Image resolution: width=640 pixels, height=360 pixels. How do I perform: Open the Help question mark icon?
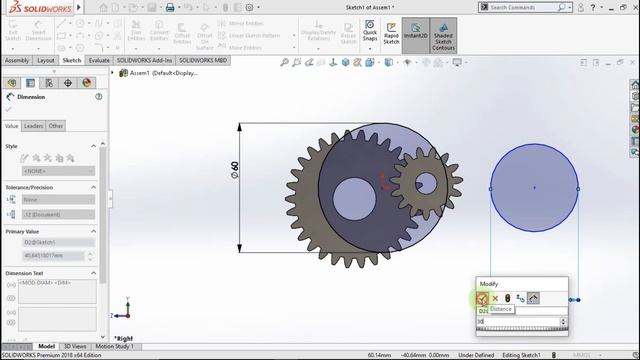click(x=593, y=7)
